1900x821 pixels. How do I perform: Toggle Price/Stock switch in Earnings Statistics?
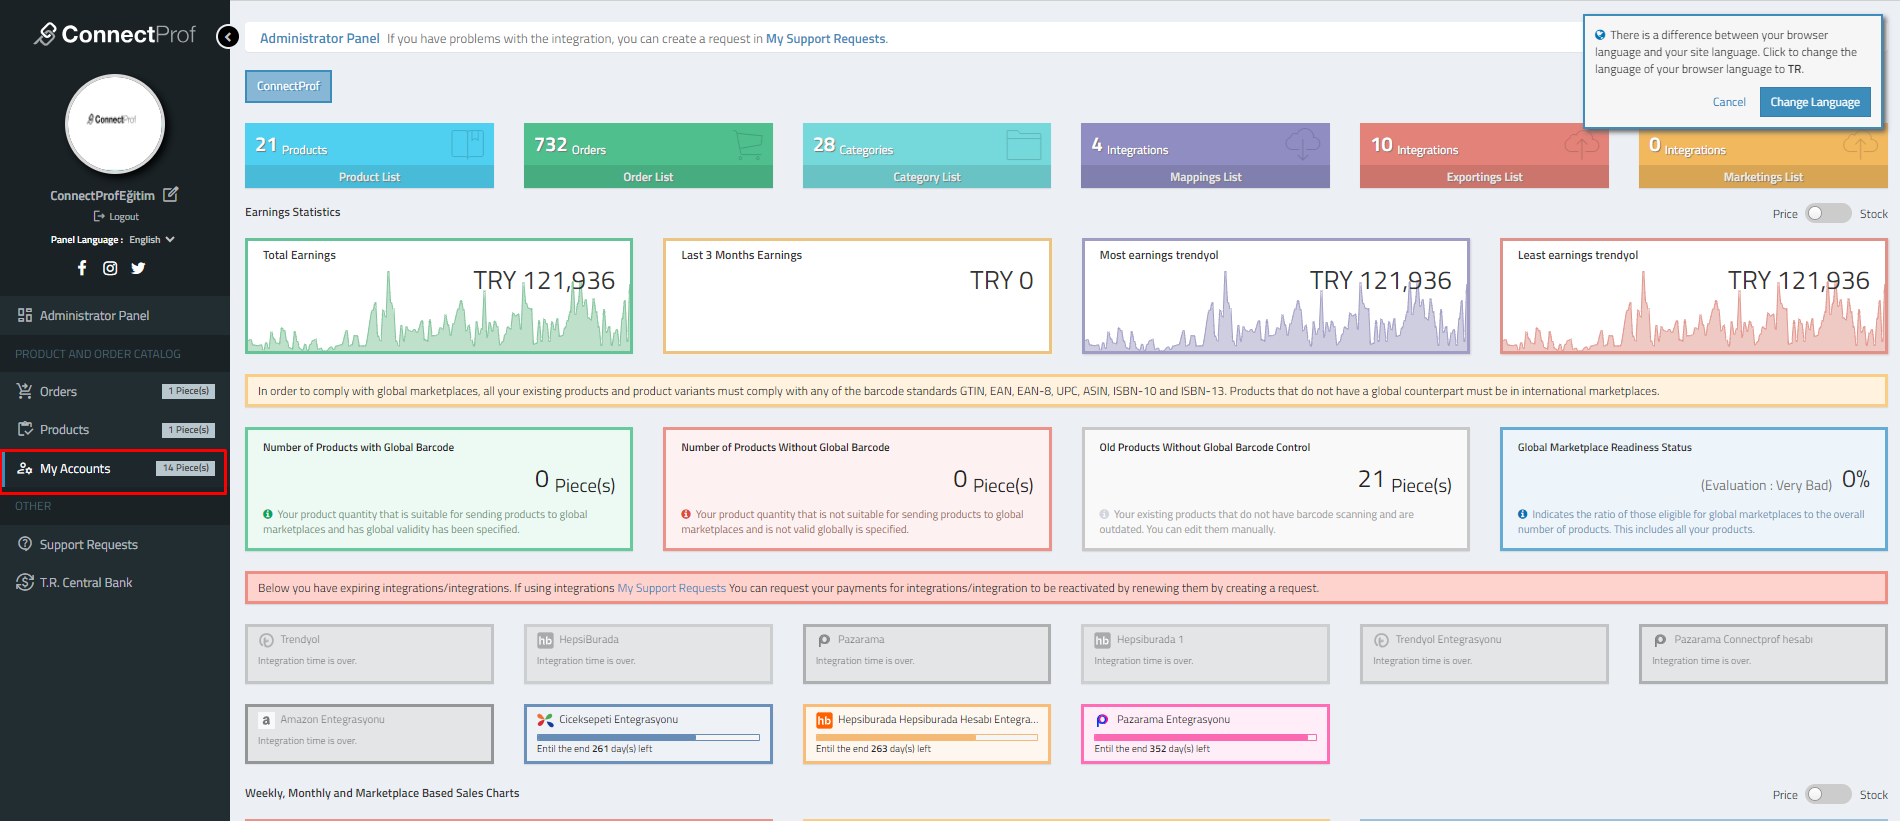[x=1827, y=214]
